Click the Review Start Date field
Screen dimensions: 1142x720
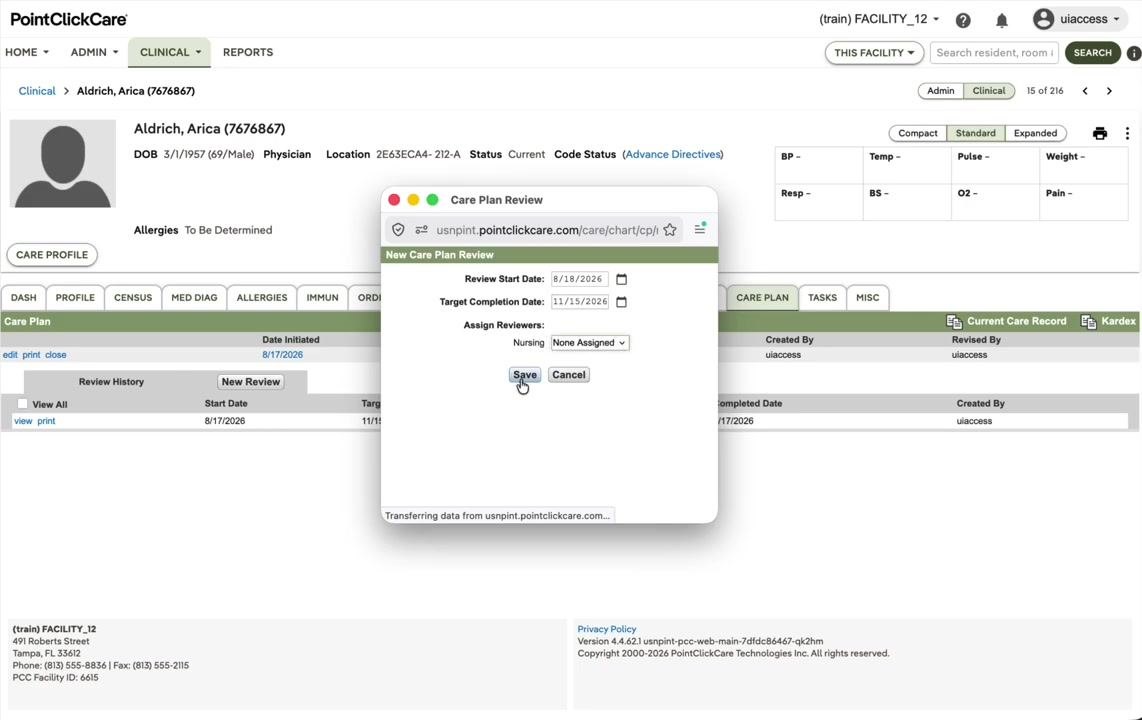click(x=580, y=279)
